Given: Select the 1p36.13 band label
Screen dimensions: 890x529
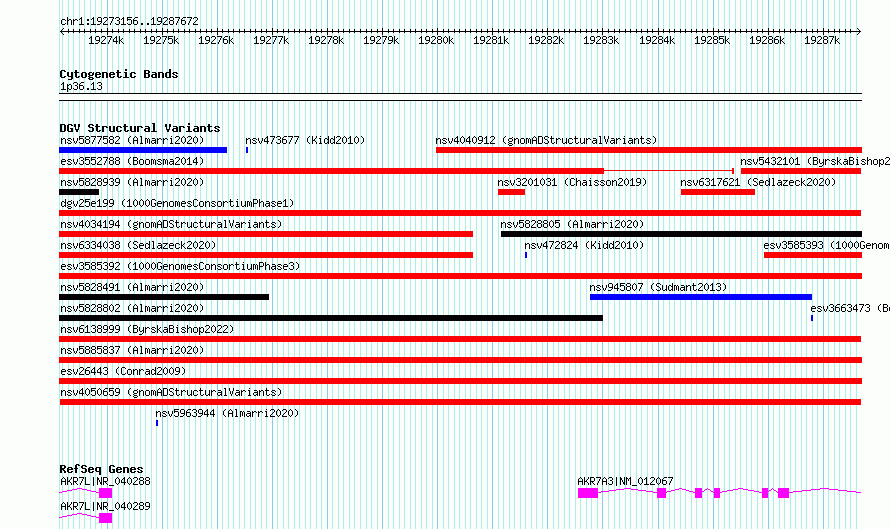Looking at the screenshot, I should click(81, 86).
